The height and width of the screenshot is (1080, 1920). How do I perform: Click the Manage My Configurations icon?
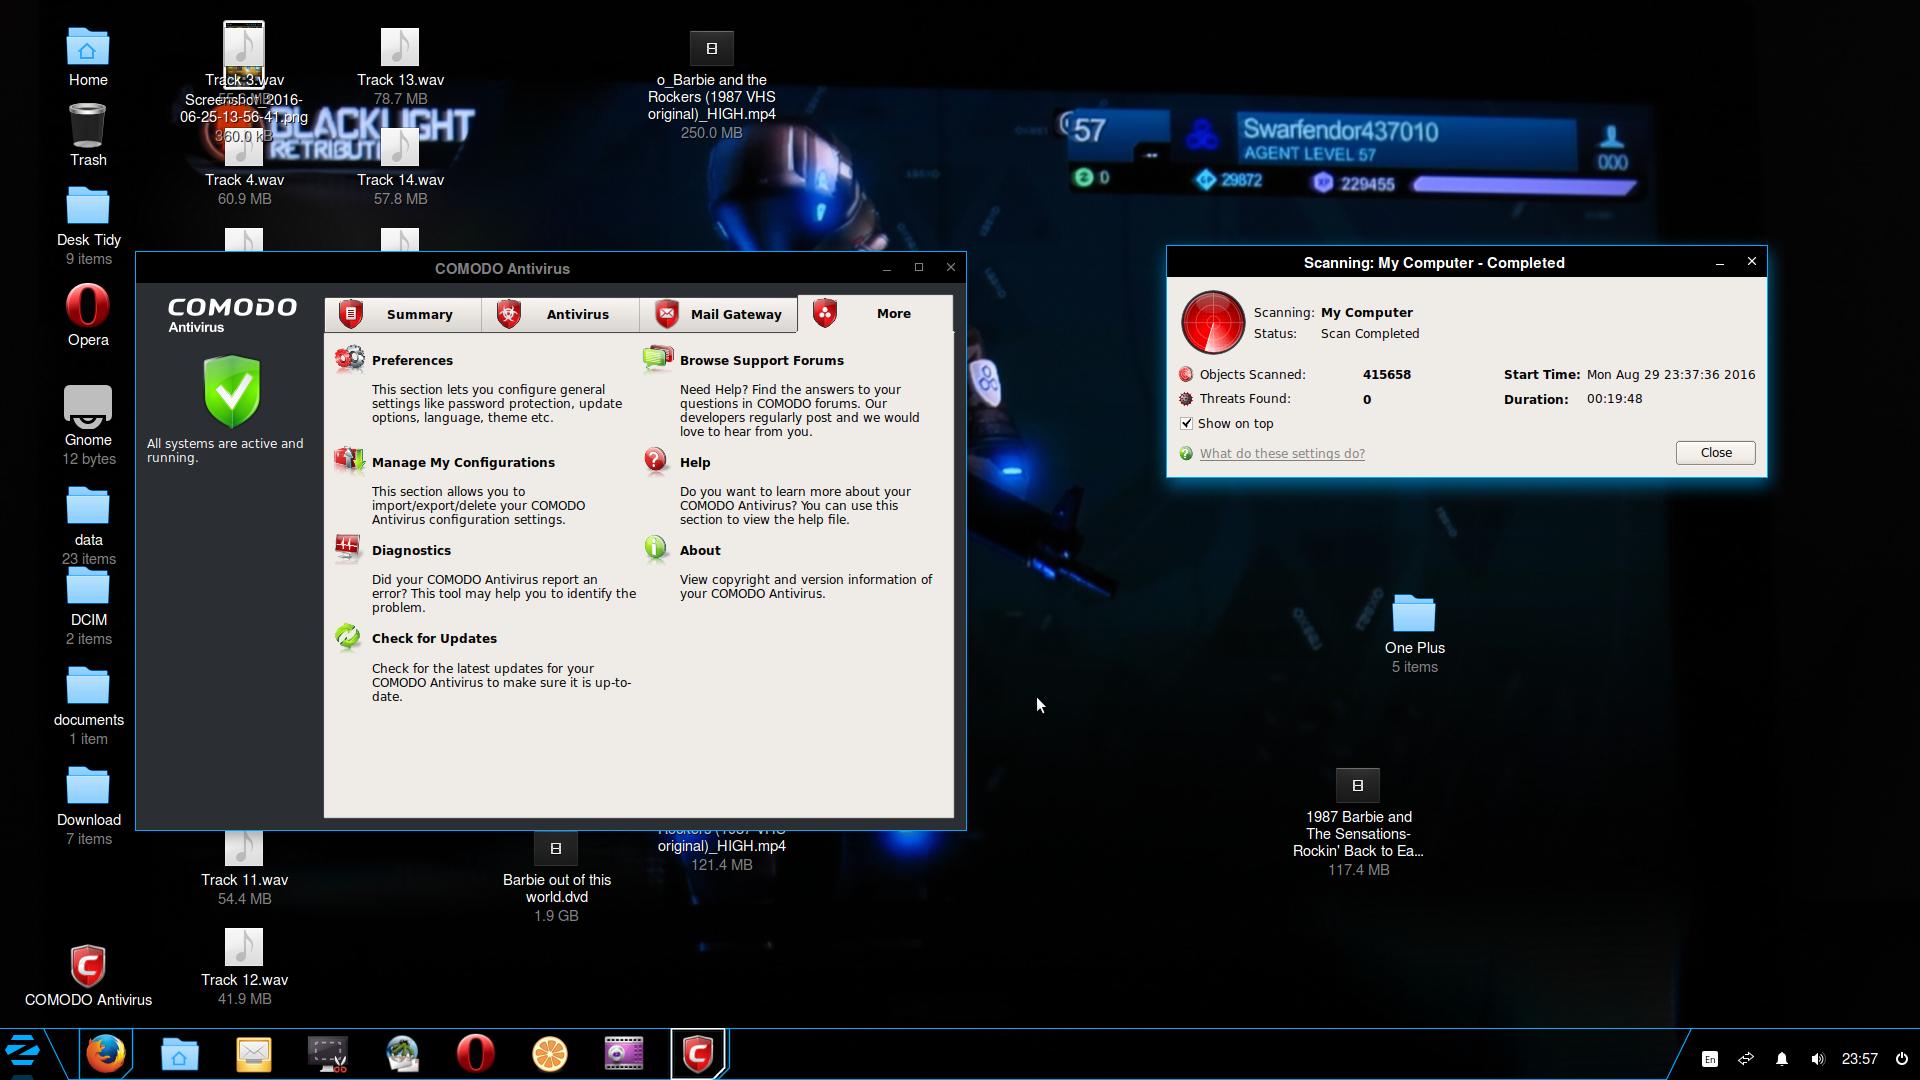click(x=347, y=460)
